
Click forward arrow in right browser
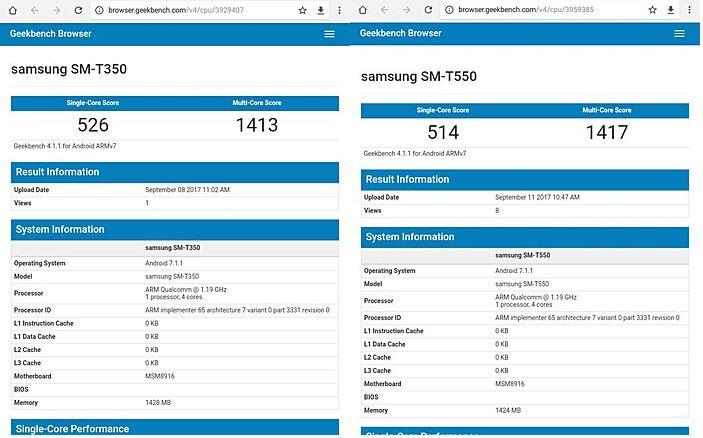(406, 10)
